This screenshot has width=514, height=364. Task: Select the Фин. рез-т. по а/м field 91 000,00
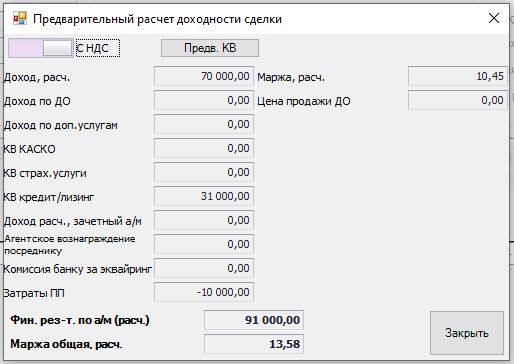254,320
